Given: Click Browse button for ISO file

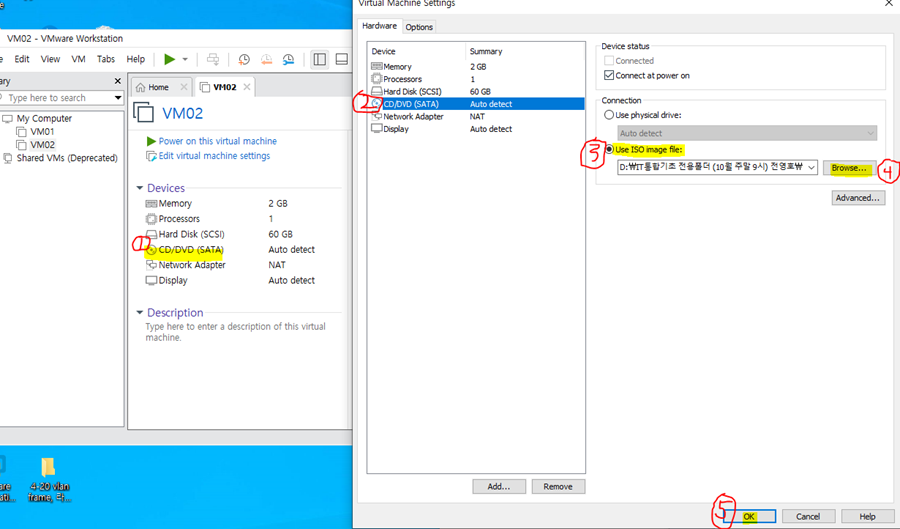Looking at the screenshot, I should tap(849, 168).
